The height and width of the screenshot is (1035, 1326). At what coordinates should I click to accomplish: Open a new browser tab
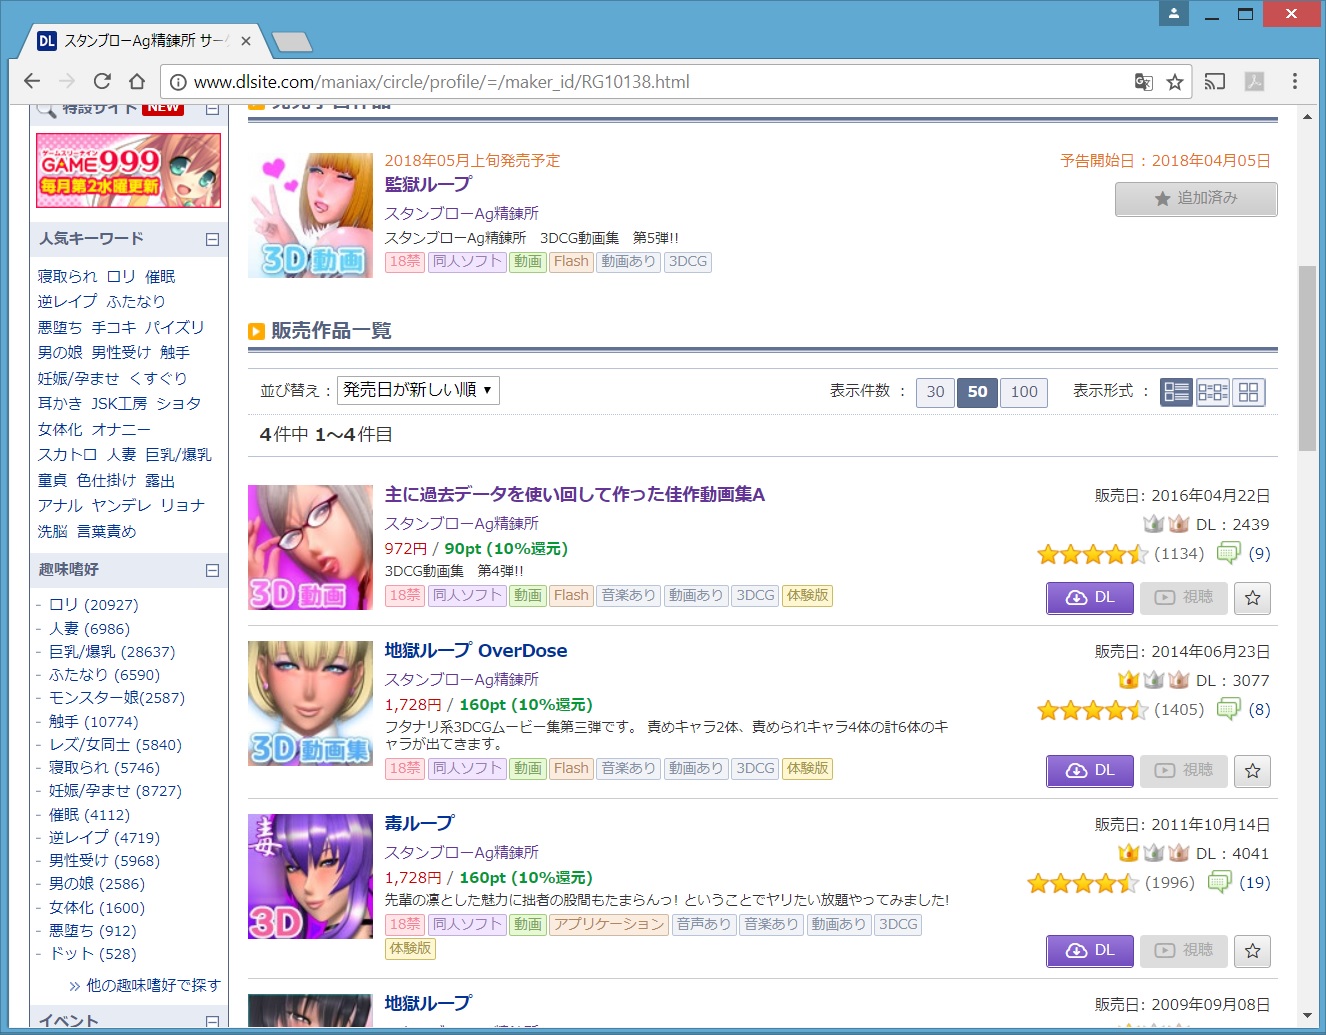[x=292, y=42]
